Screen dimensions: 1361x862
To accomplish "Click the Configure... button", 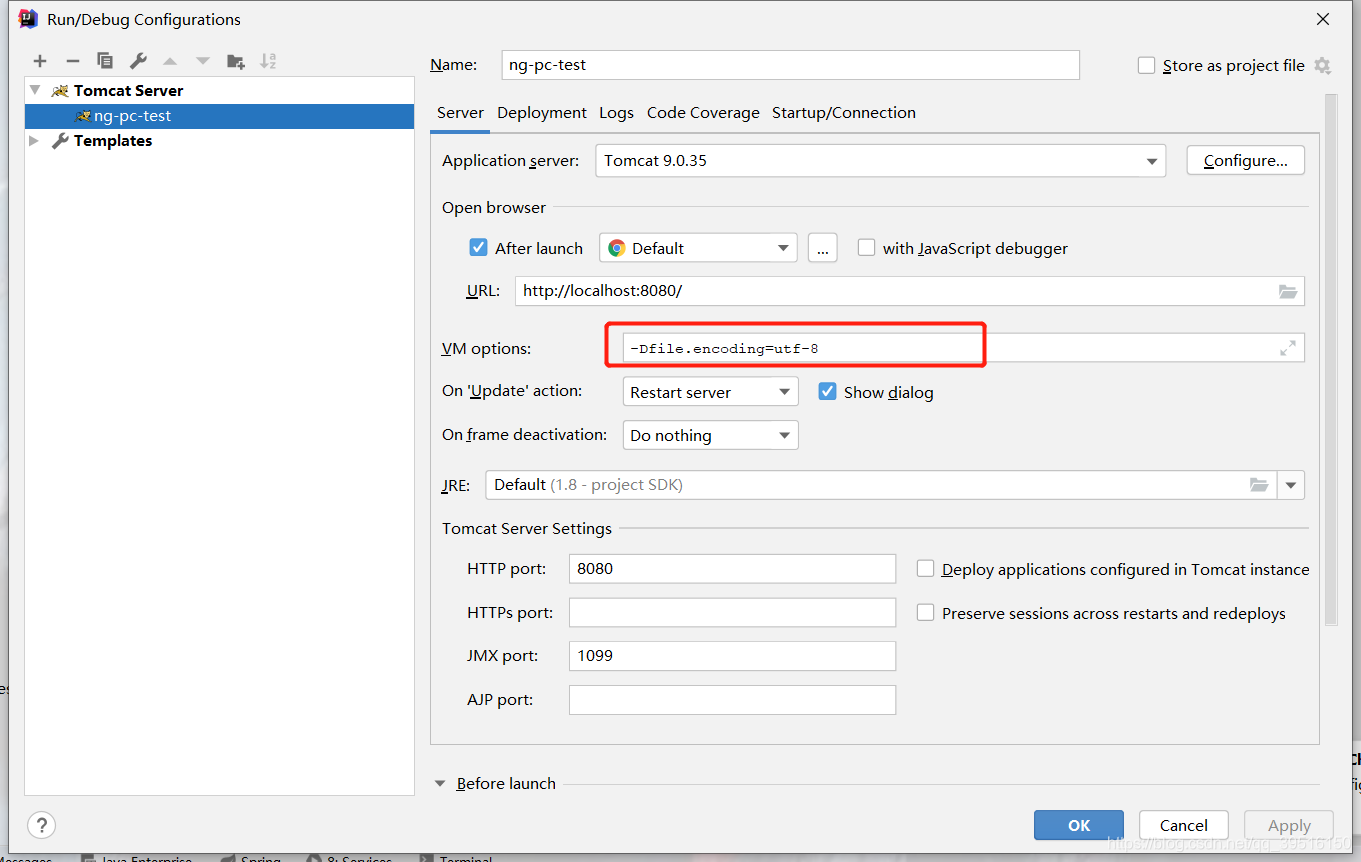I will click(x=1245, y=161).
